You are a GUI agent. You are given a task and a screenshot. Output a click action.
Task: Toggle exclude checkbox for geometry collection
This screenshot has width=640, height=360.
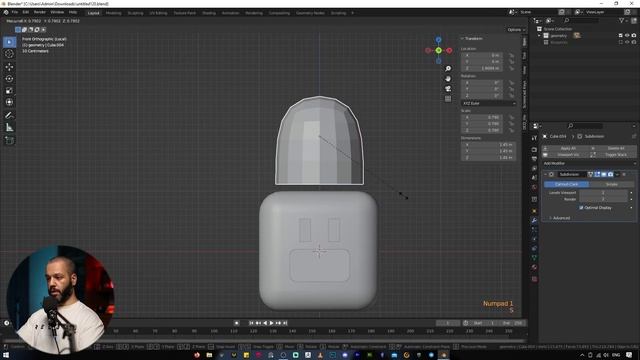620,36
